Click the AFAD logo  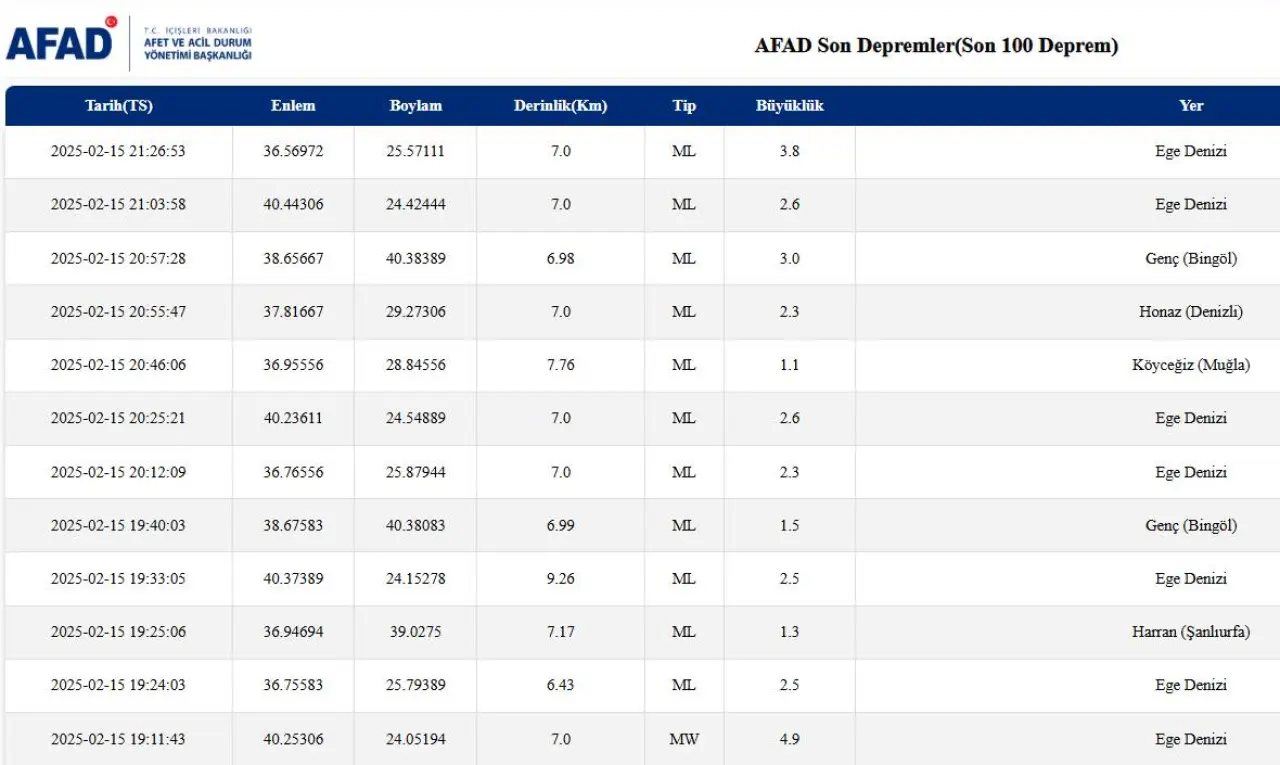(62, 40)
